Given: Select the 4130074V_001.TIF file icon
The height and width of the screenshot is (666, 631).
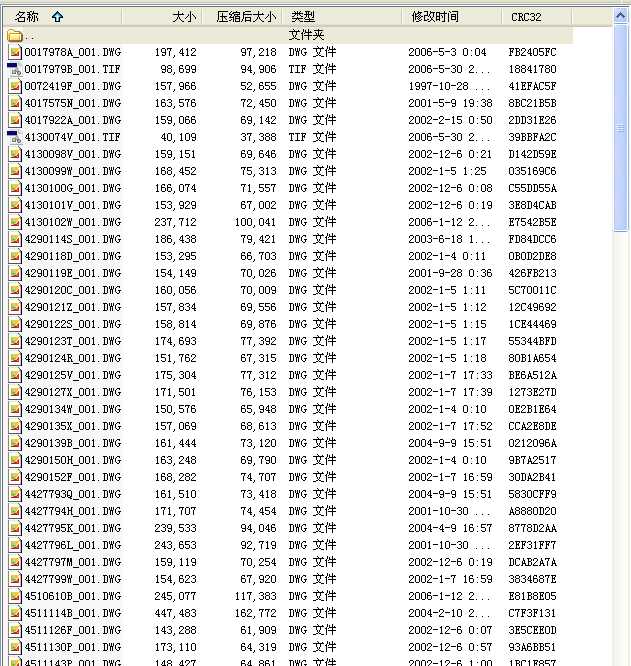Looking at the screenshot, I should [x=14, y=137].
